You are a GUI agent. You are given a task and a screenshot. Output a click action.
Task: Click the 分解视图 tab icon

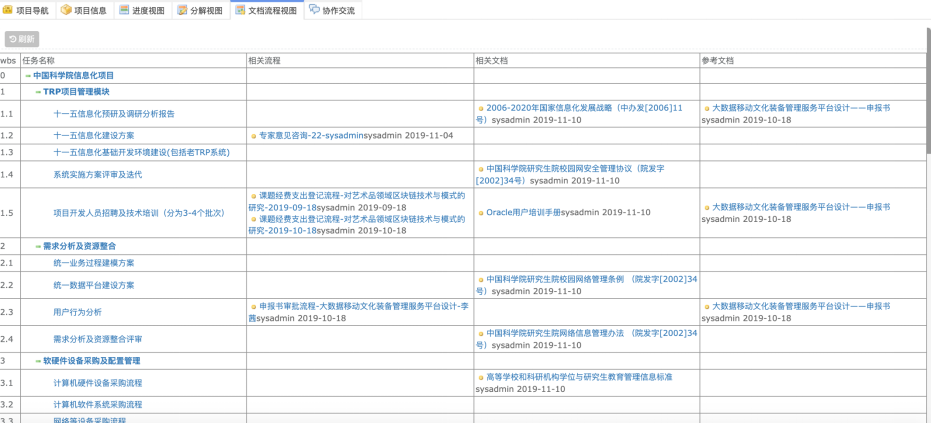coord(182,10)
